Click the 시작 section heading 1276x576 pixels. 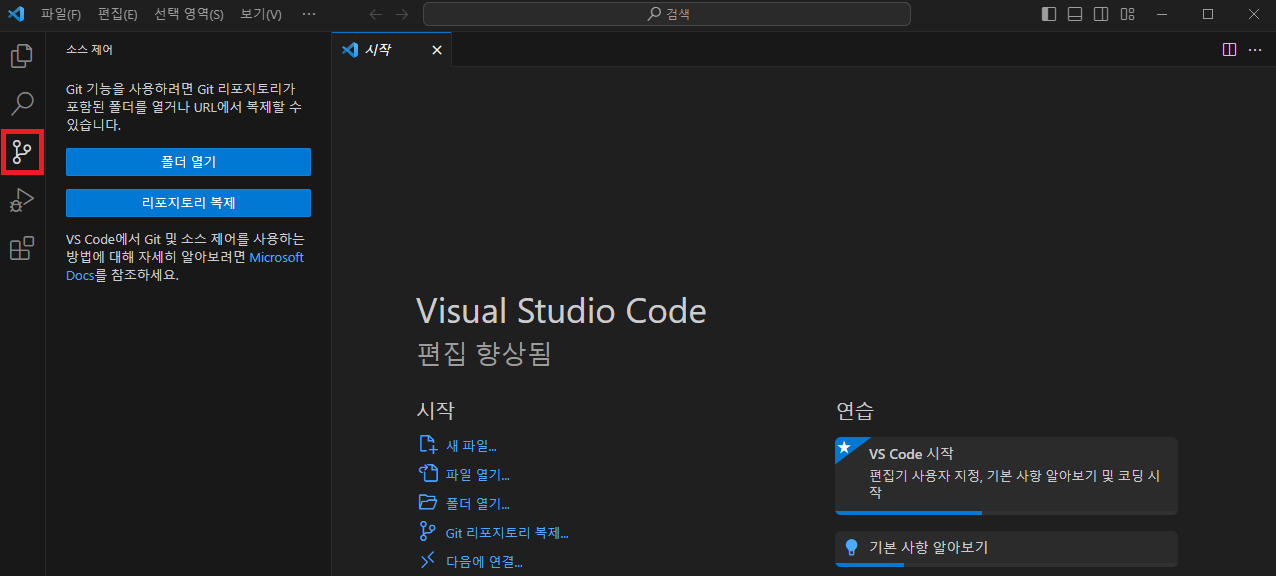click(435, 410)
